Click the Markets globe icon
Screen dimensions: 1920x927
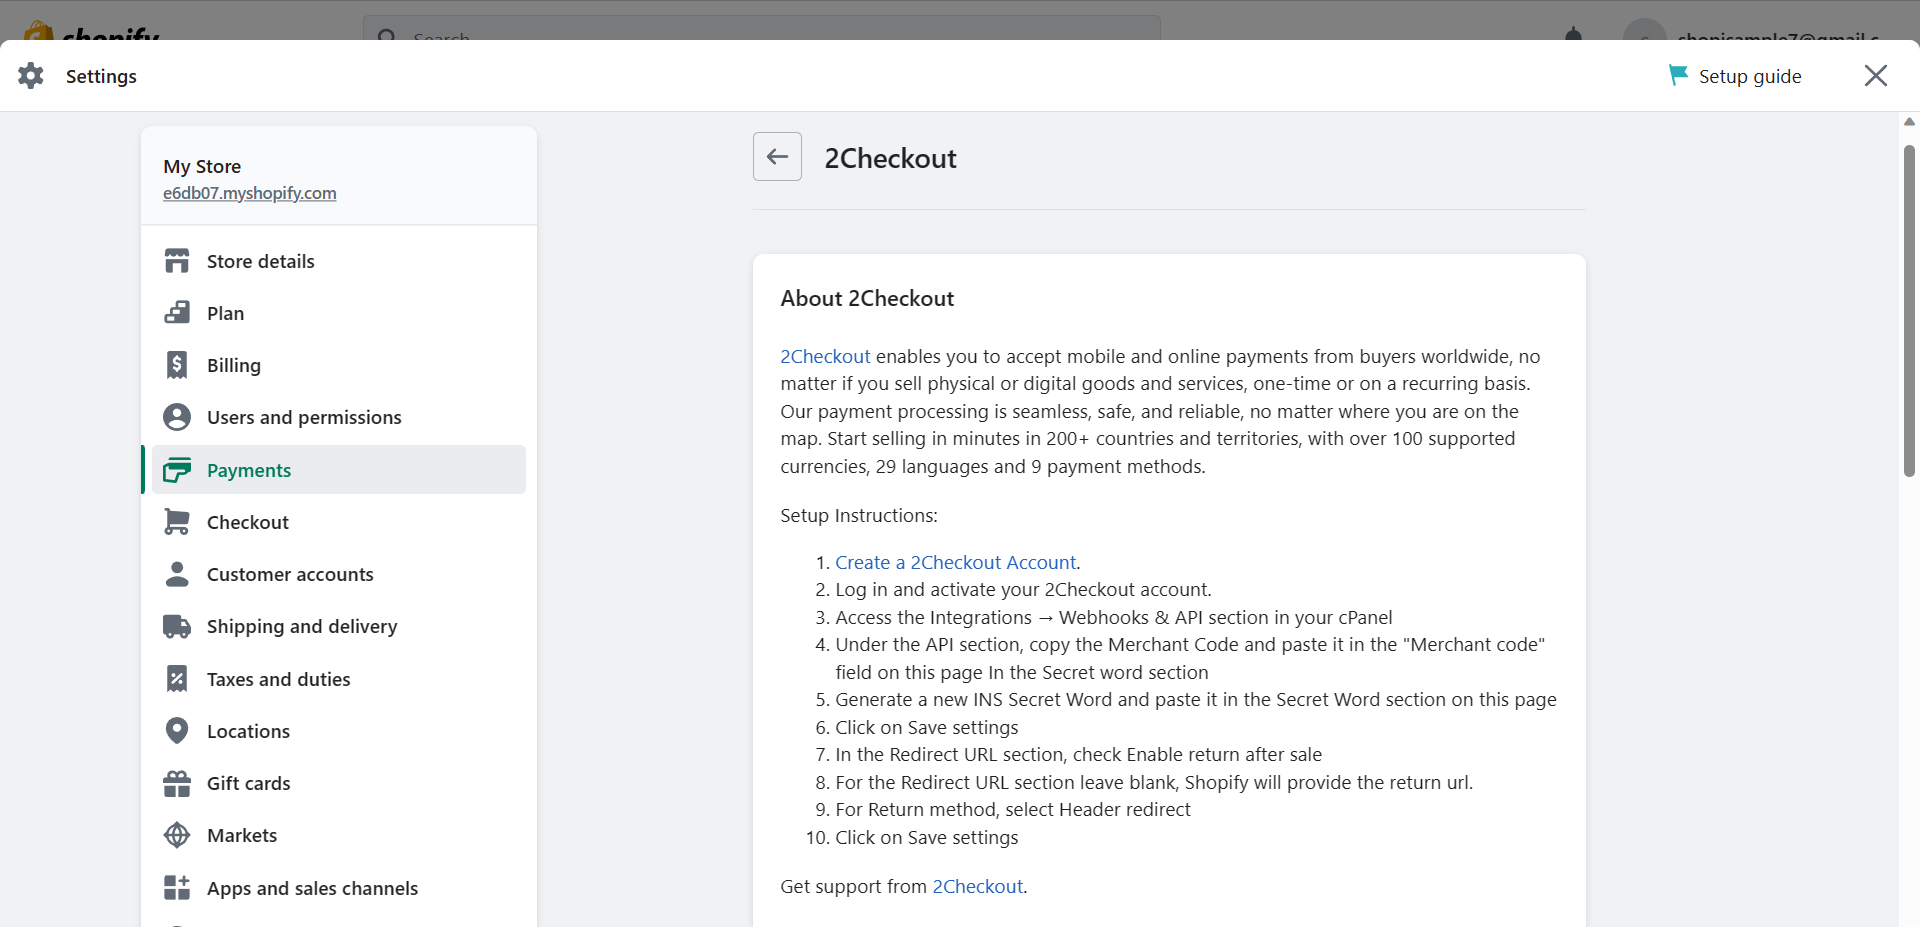click(177, 835)
